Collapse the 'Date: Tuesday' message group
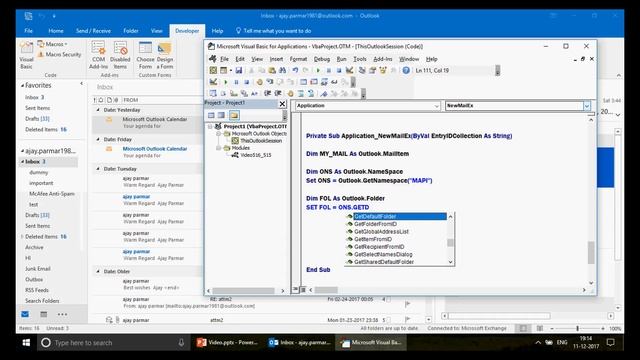This screenshot has width=640, height=360. 98,169
